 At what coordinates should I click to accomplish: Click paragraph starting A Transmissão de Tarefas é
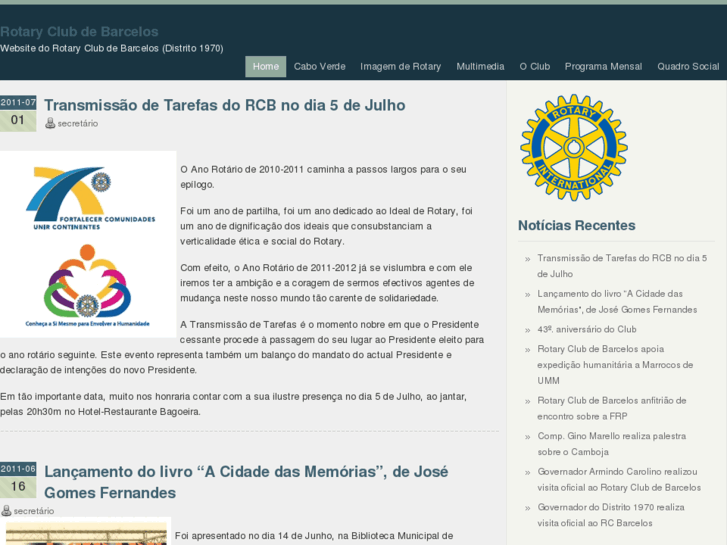tap(242, 347)
